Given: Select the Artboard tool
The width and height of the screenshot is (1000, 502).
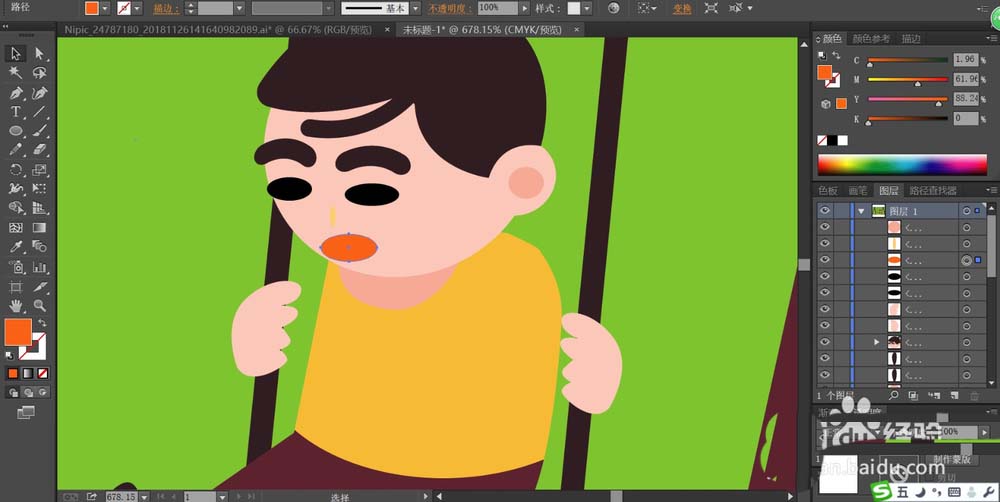Looking at the screenshot, I should tap(16, 287).
